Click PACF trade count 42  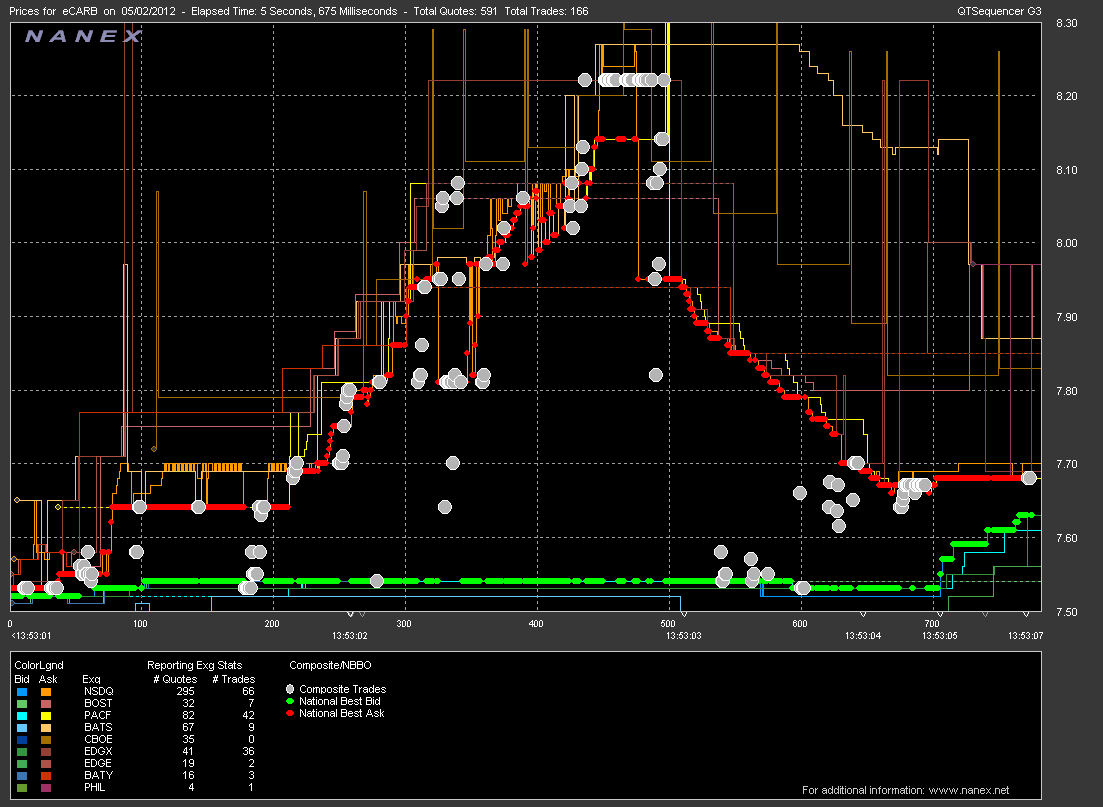pos(248,716)
